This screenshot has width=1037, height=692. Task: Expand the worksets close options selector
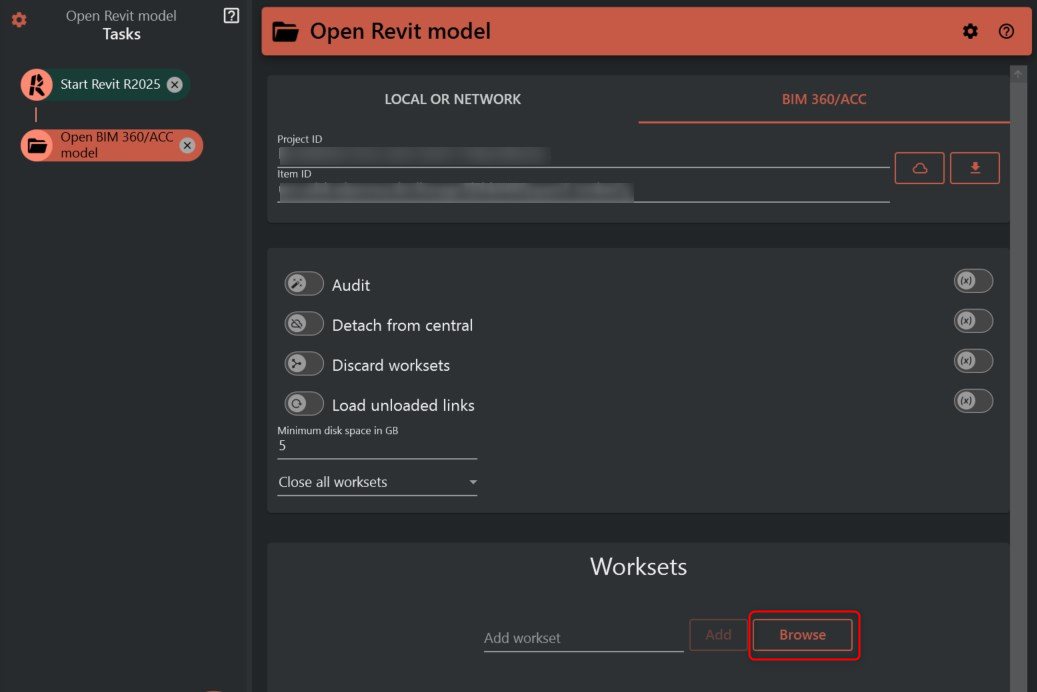[x=473, y=482]
